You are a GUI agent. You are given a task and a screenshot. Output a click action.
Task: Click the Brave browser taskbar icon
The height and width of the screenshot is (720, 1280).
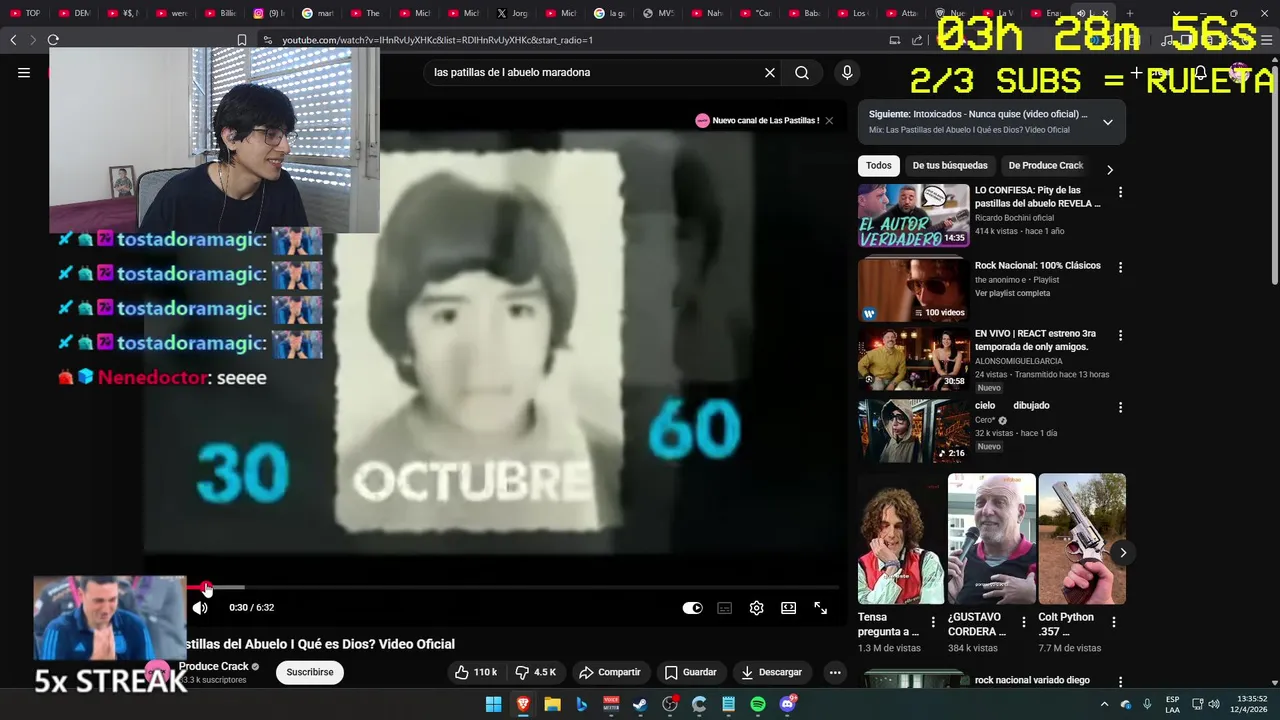point(523,704)
